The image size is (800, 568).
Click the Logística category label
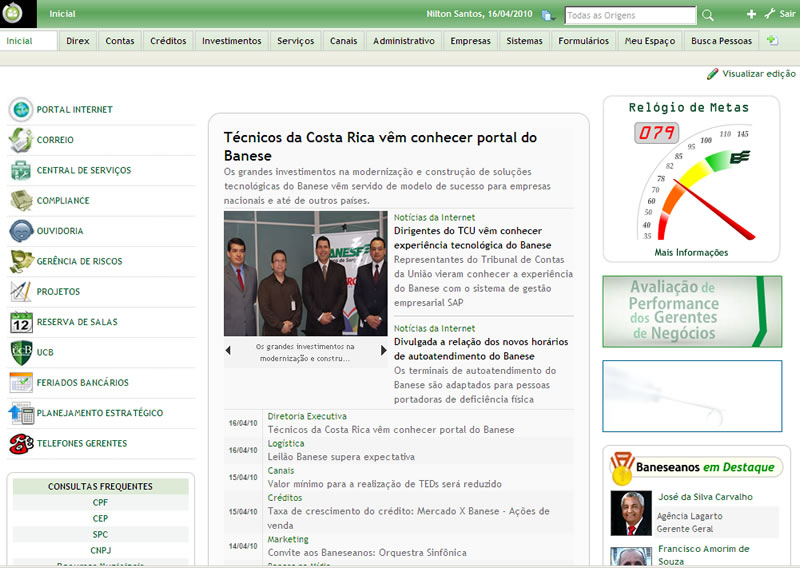pyautogui.click(x=286, y=443)
